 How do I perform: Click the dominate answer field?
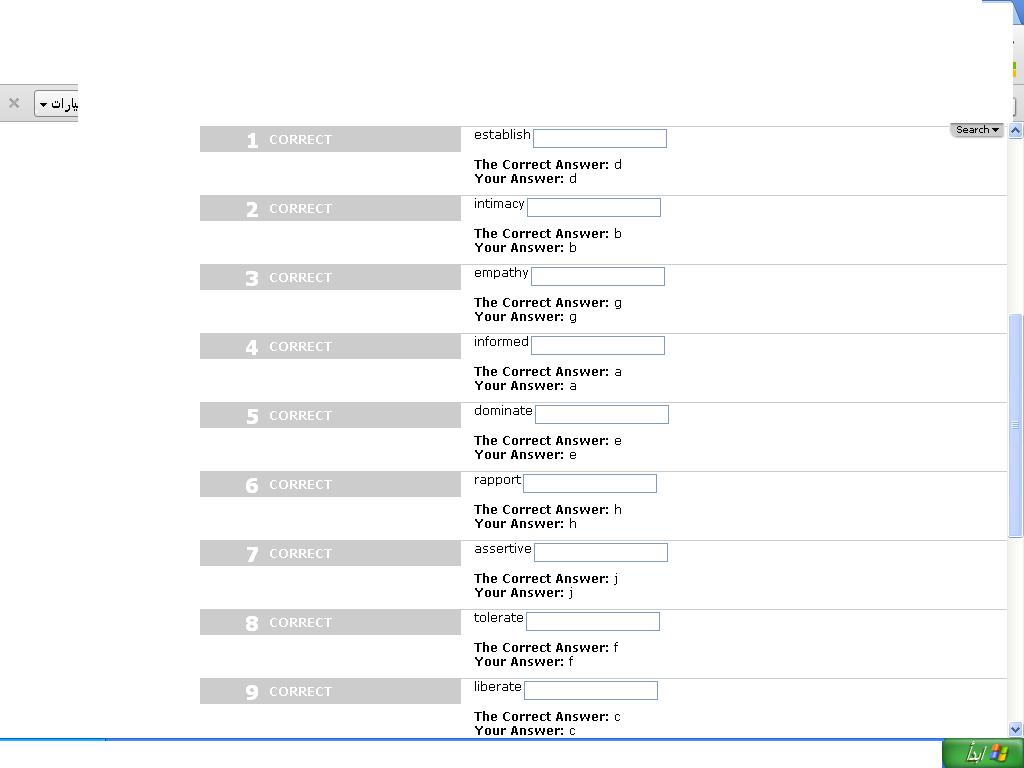pyautogui.click(x=601, y=415)
